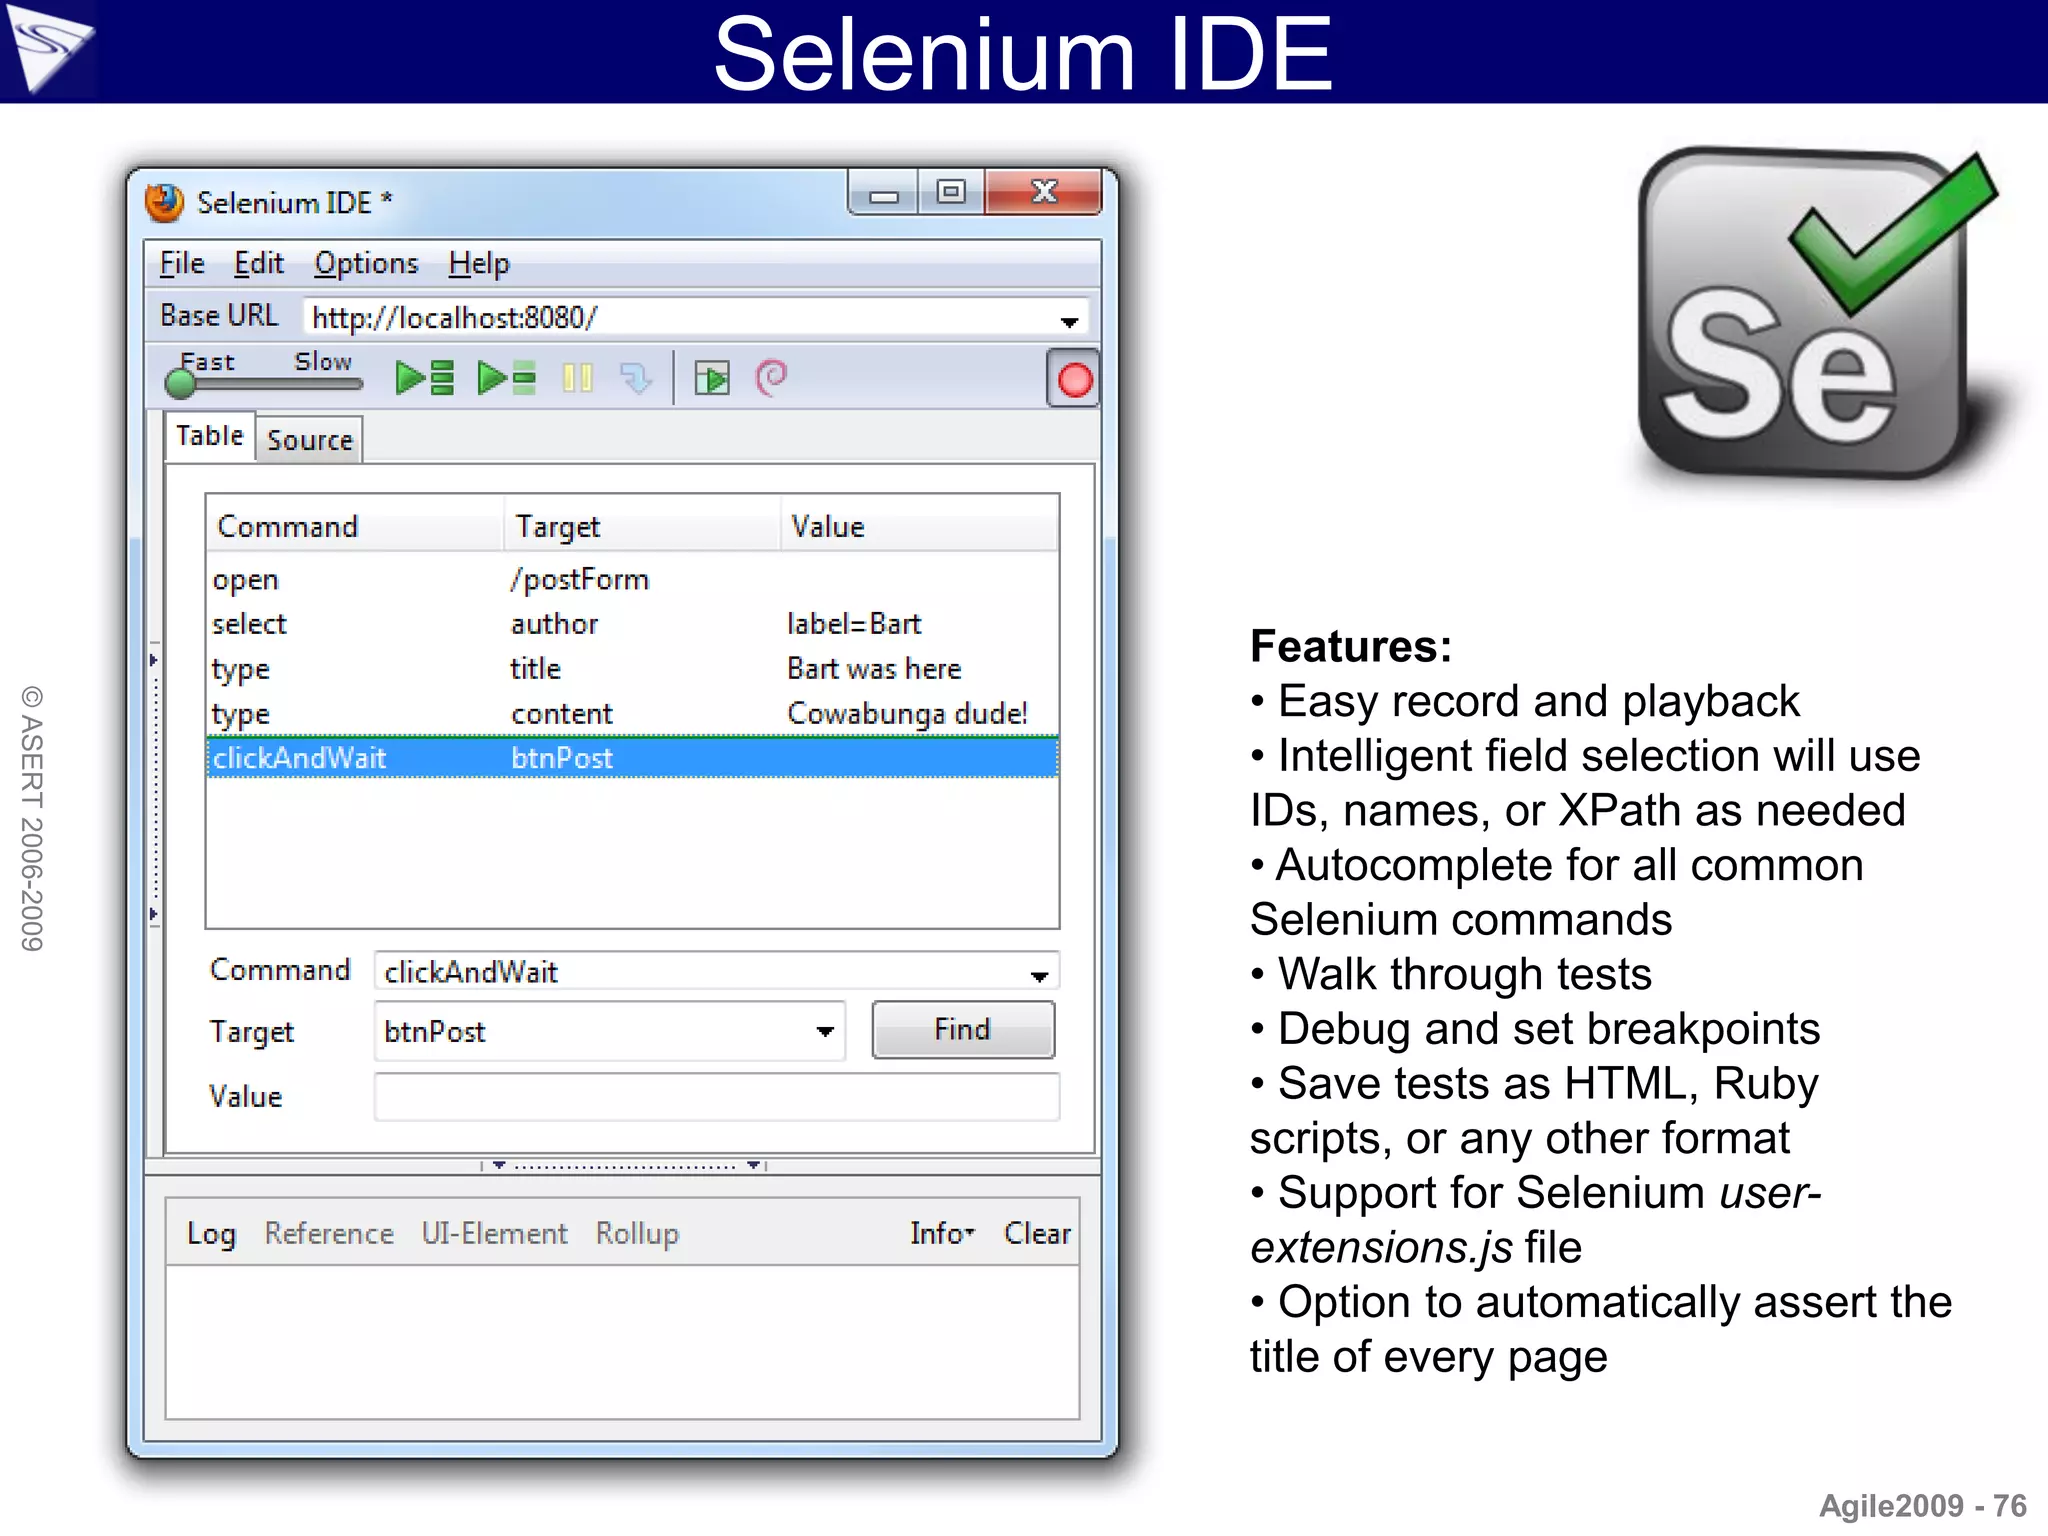Click the ASERT logo in slide corner
Screen dimensions: 2048x1536
[48, 50]
